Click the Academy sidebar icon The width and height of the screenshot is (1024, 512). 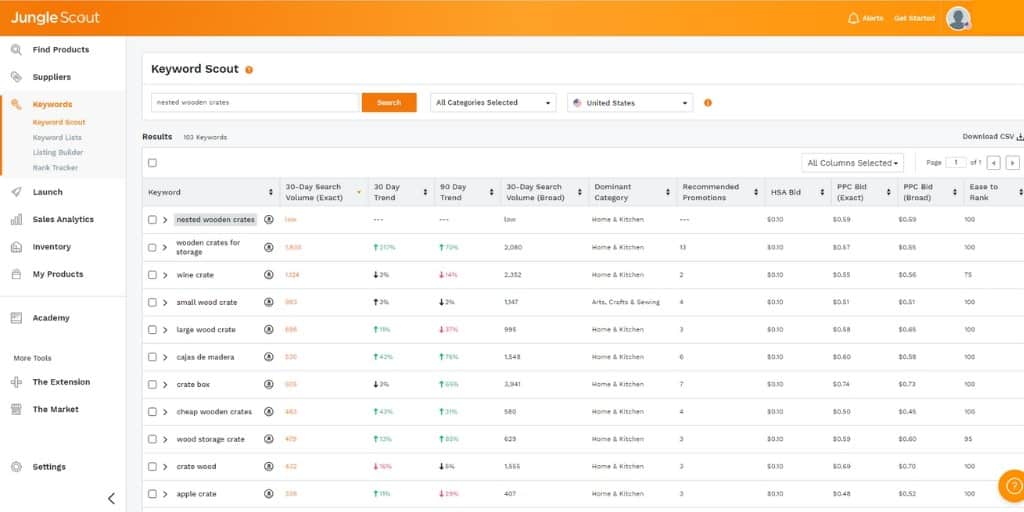(16, 318)
